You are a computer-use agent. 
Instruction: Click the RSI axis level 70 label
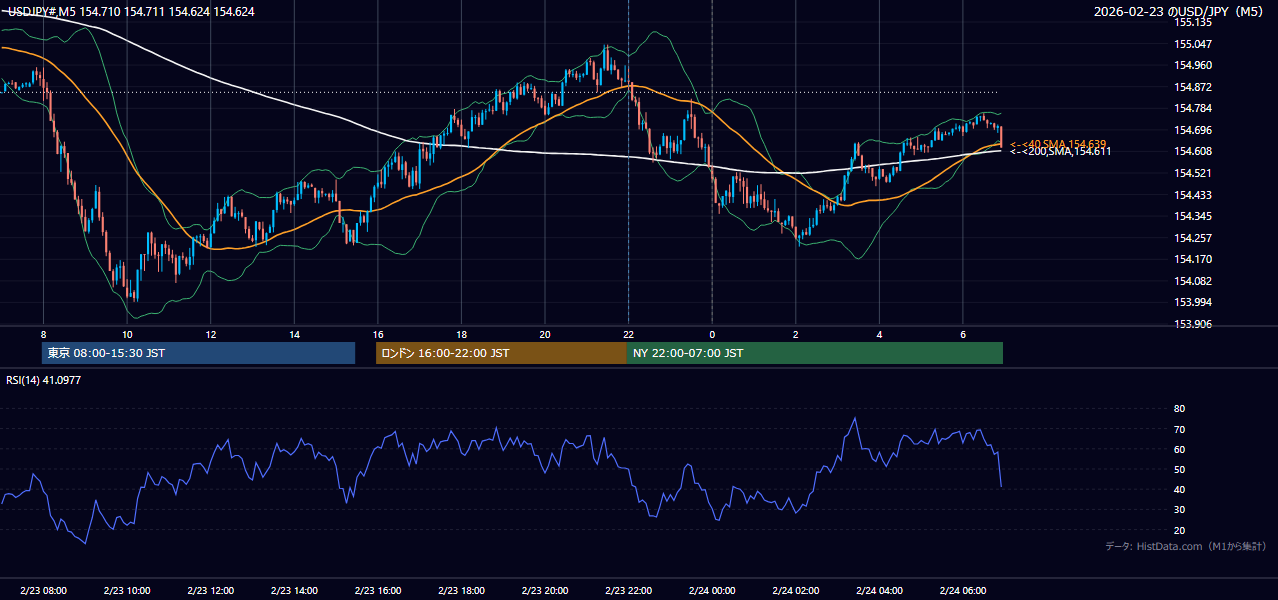[x=1180, y=429]
